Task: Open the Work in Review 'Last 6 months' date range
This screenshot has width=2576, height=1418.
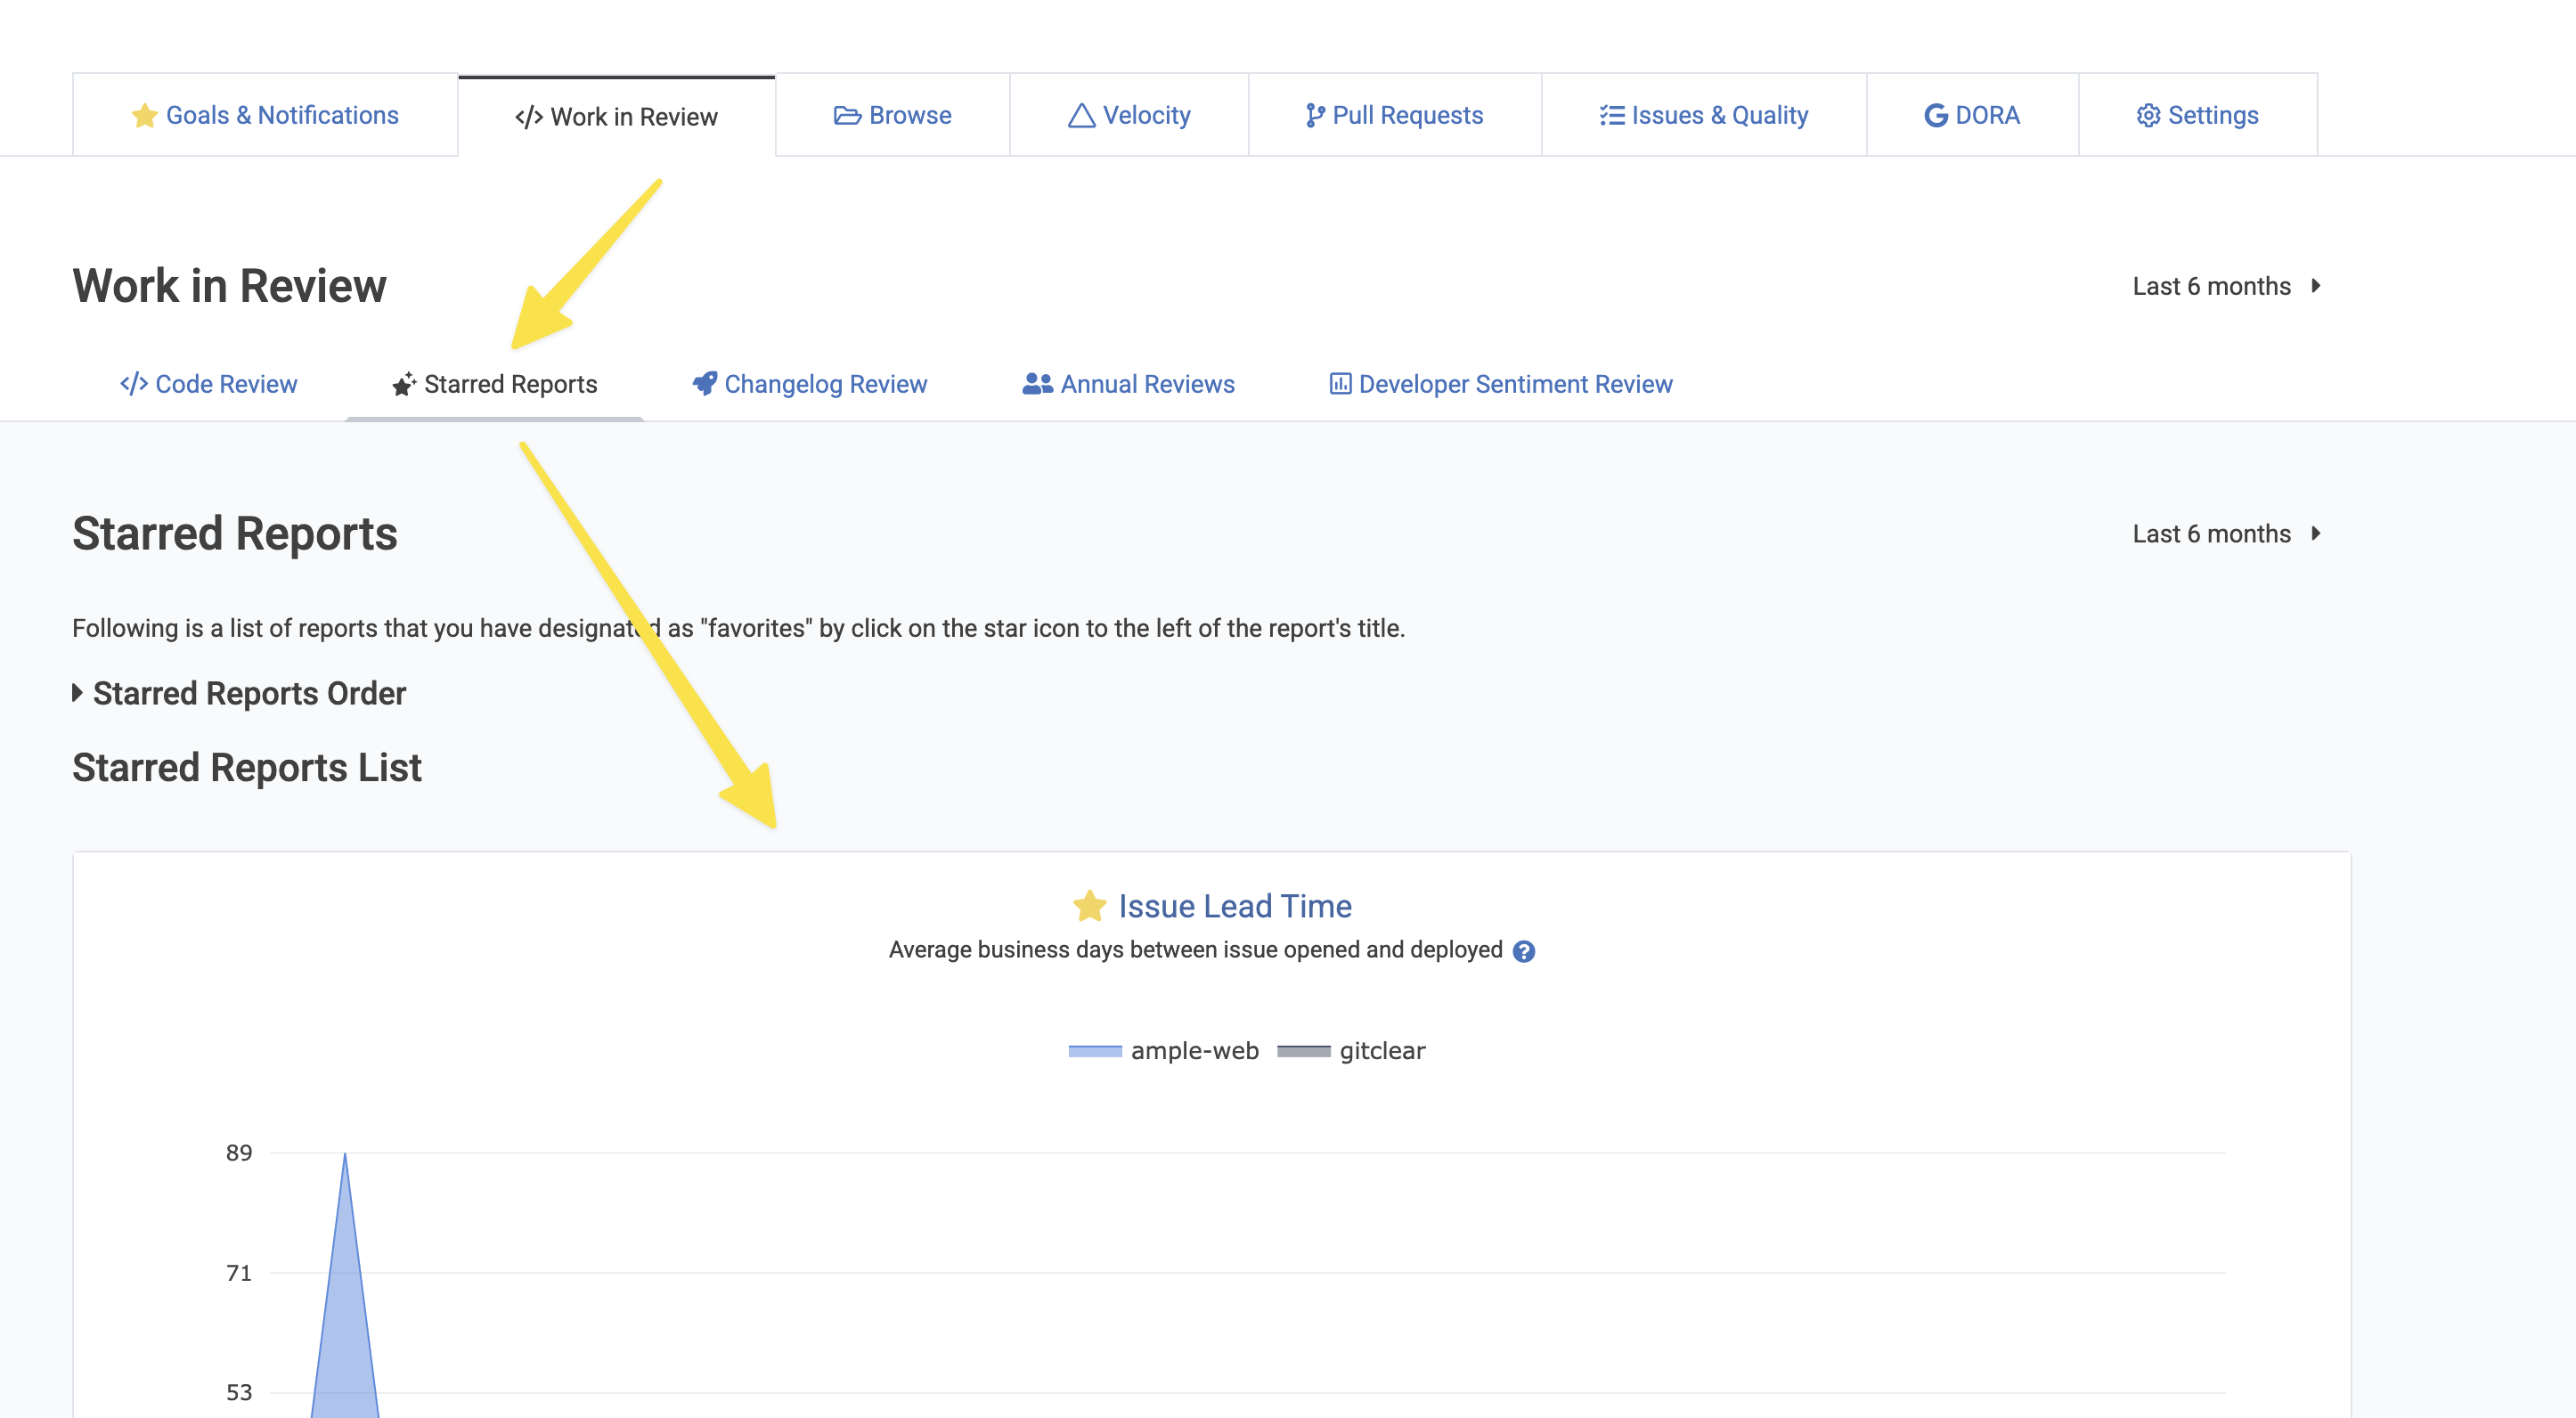Action: pyautogui.click(x=2226, y=286)
